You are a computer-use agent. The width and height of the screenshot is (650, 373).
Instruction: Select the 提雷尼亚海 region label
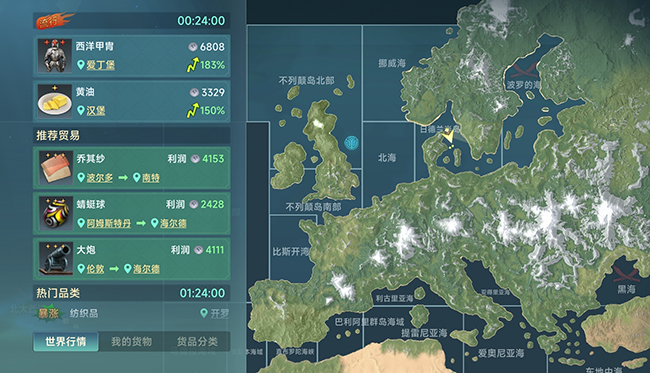tap(424, 333)
